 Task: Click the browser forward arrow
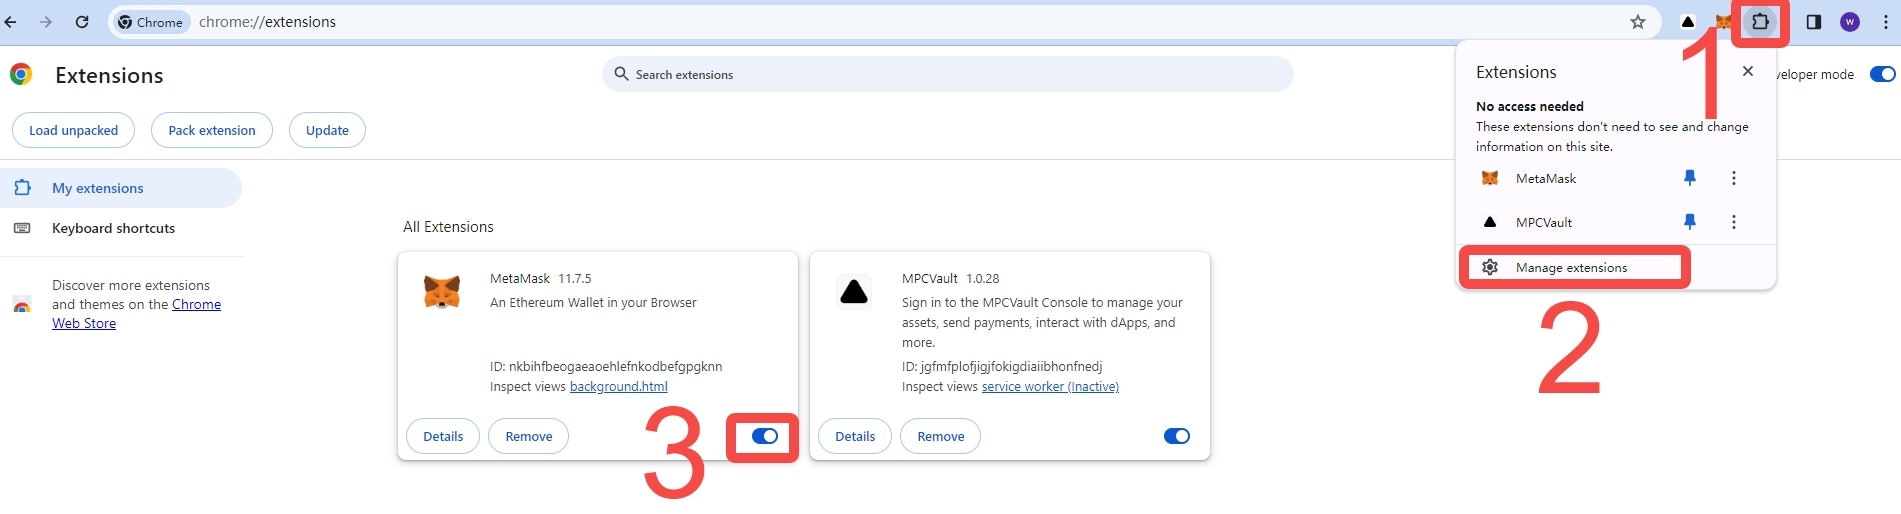[x=46, y=22]
